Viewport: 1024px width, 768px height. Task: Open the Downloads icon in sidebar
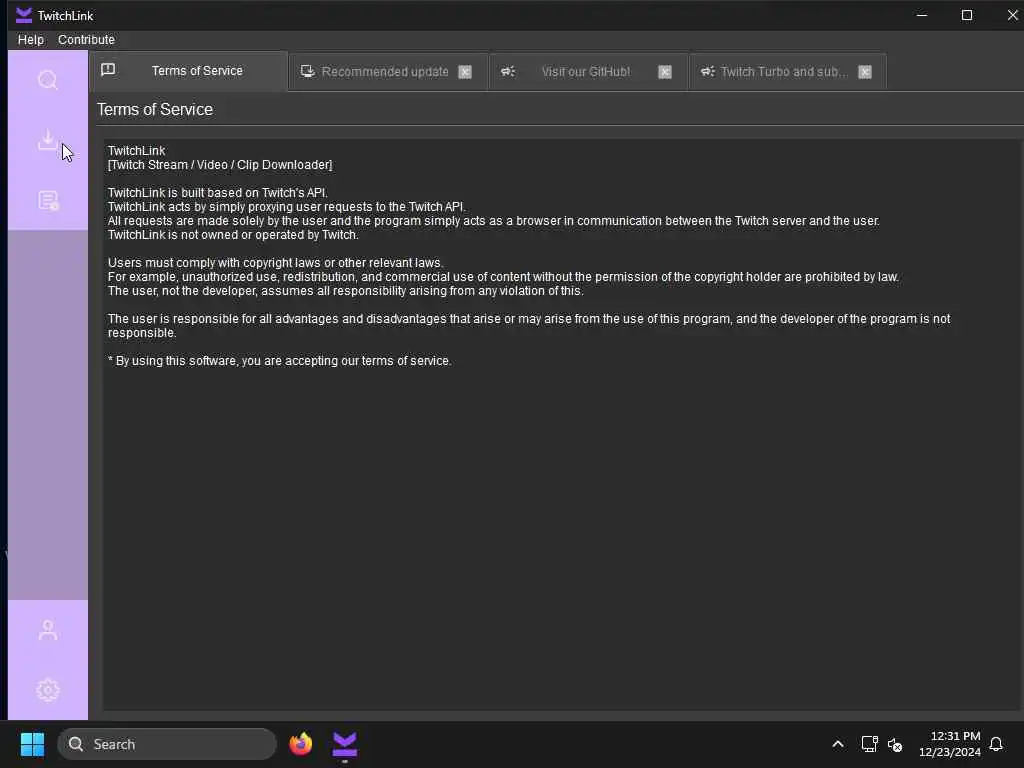pyautogui.click(x=48, y=140)
